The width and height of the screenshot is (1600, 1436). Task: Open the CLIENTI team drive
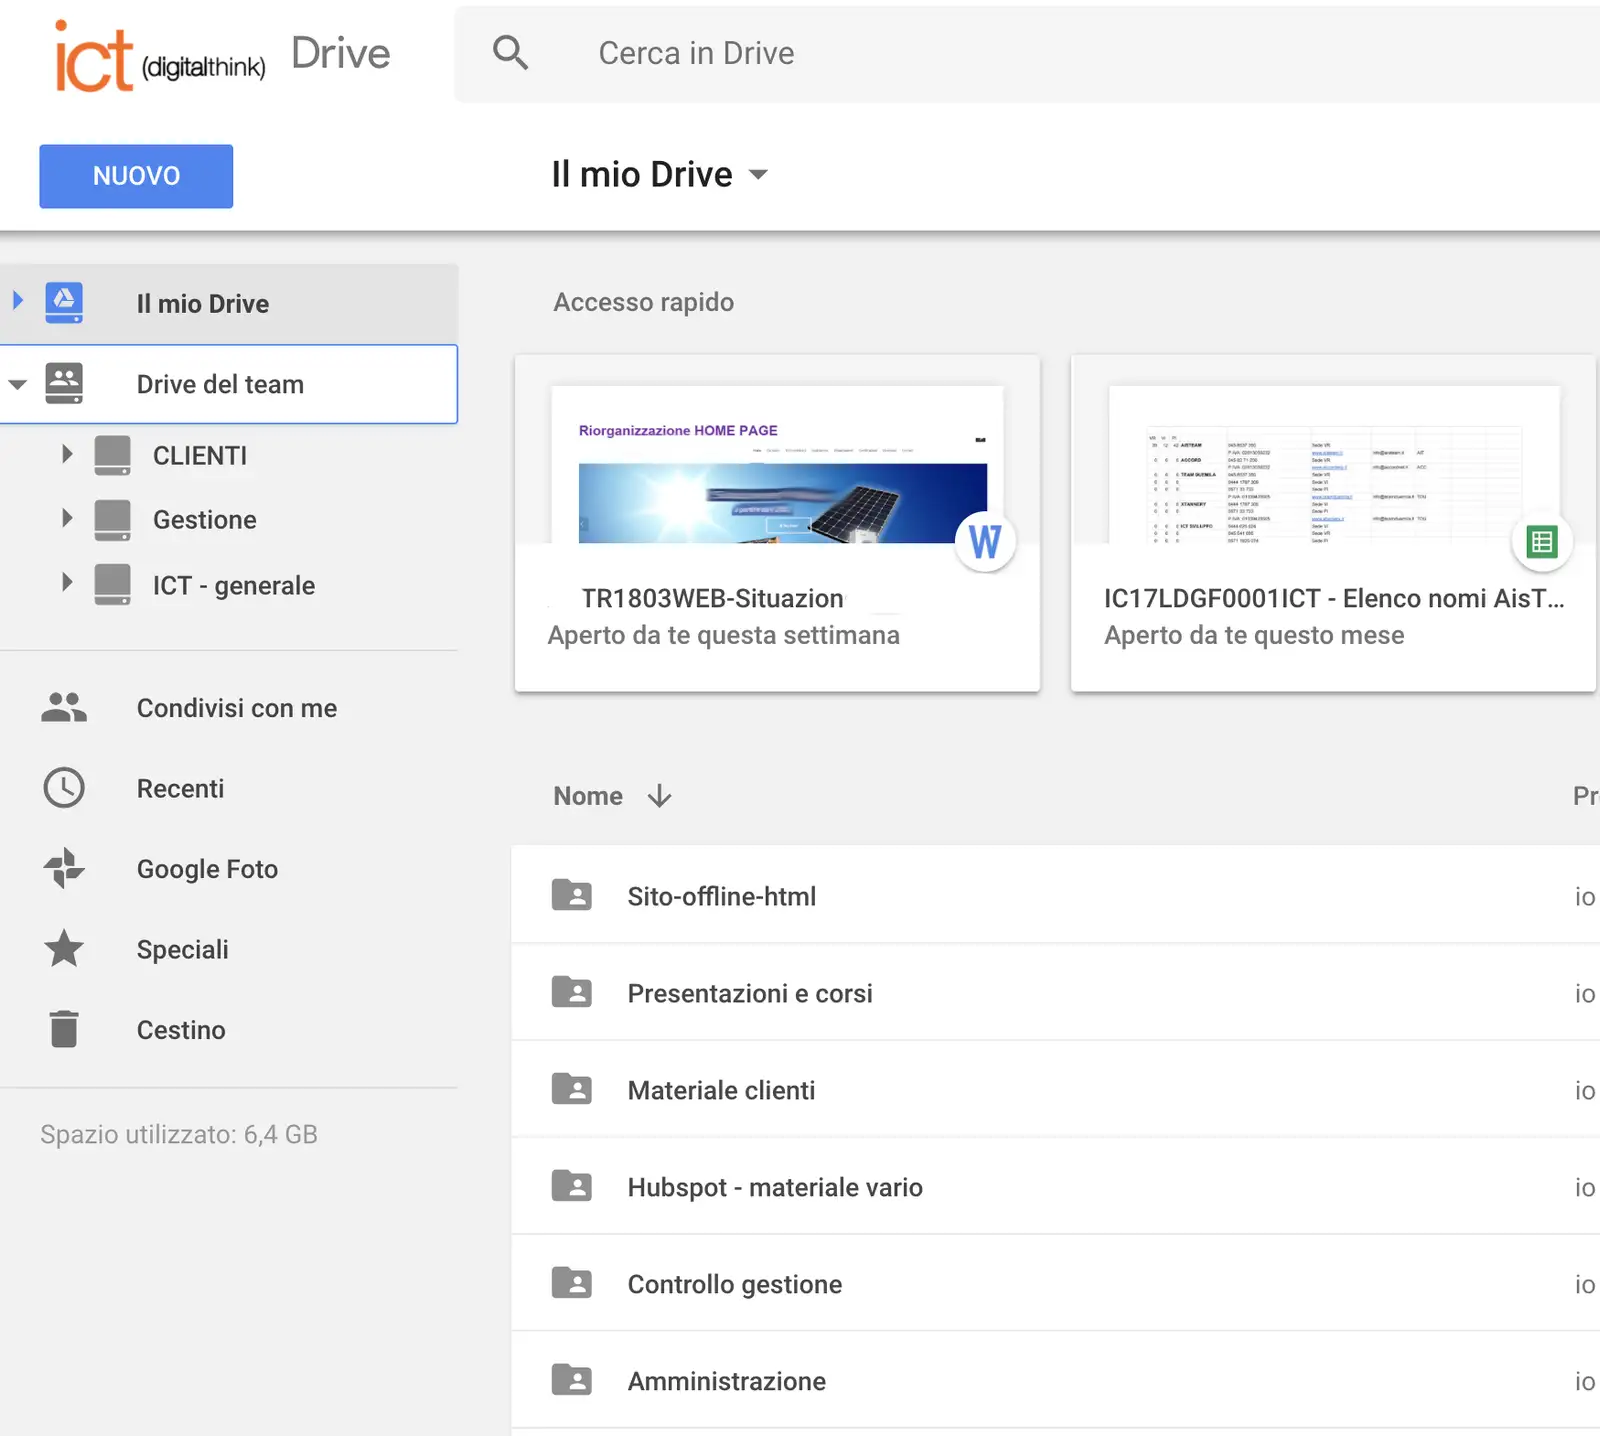[200, 456]
